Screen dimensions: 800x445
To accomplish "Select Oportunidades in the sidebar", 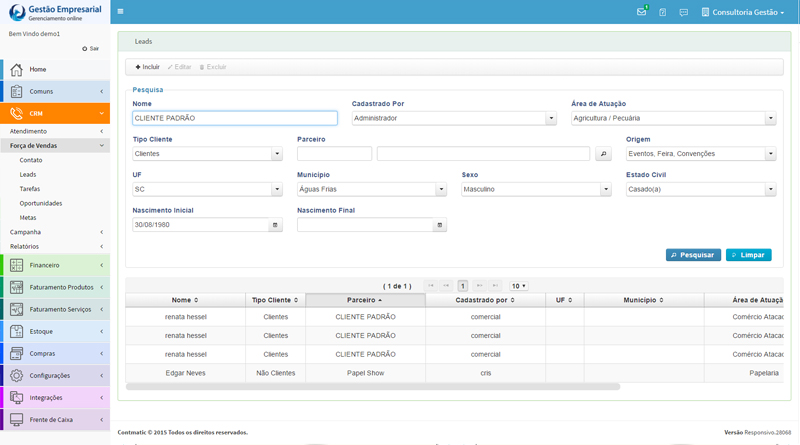I will click(41, 203).
